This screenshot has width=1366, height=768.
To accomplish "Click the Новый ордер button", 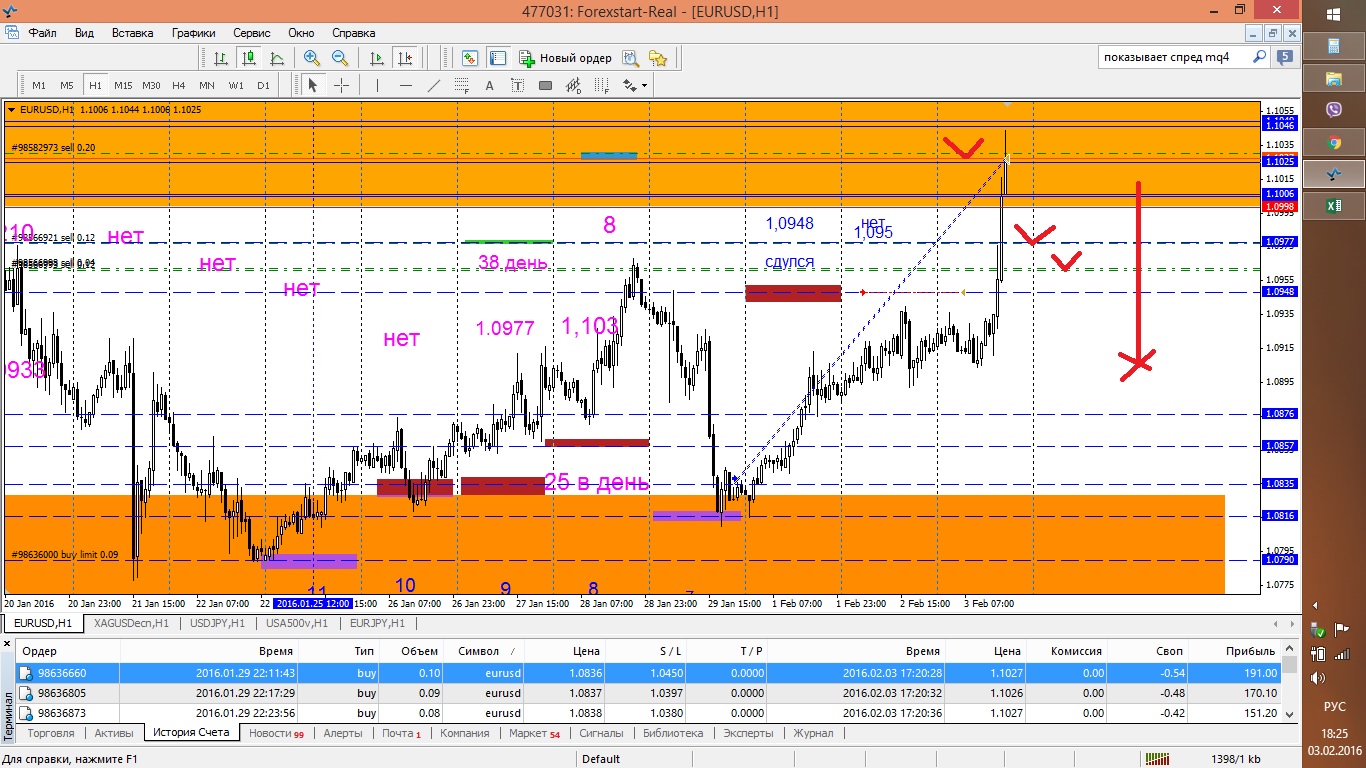I will (x=566, y=58).
